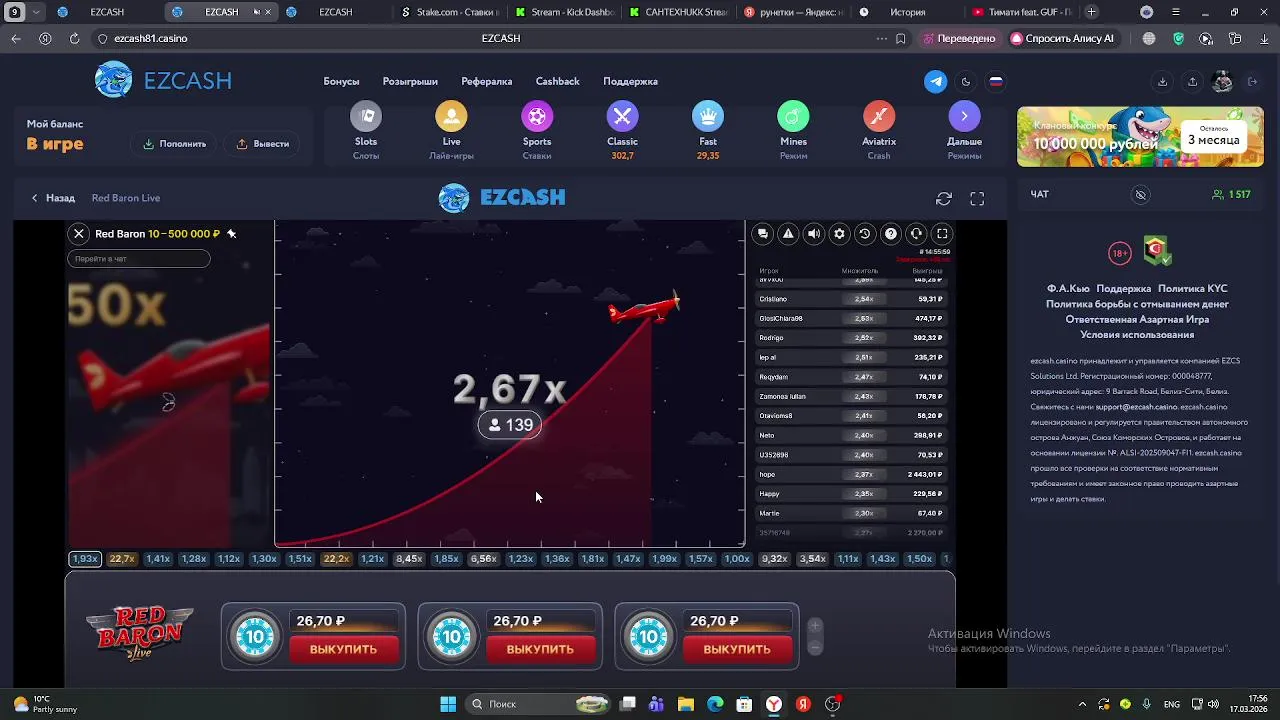
Task: Mute game sound with speaker icon
Action: (813, 234)
